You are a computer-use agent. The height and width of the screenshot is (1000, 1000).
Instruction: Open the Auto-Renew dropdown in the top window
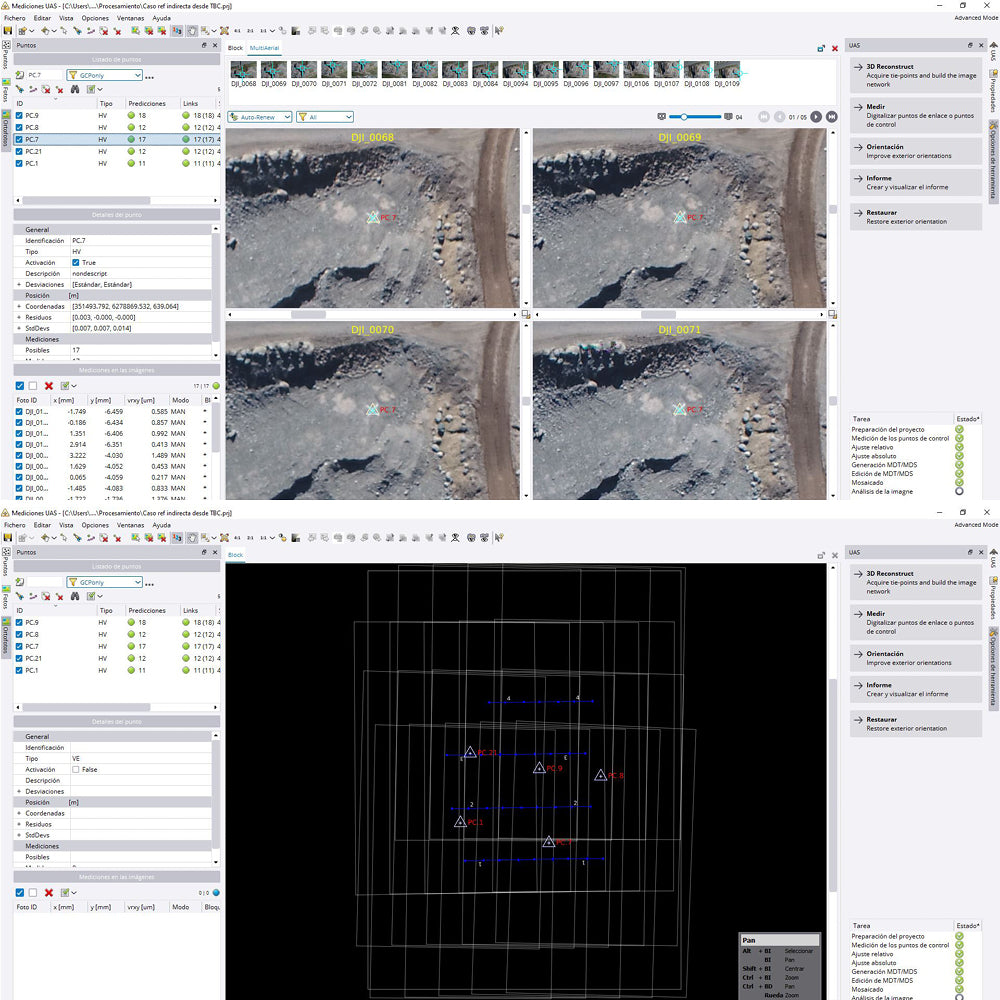click(260, 117)
